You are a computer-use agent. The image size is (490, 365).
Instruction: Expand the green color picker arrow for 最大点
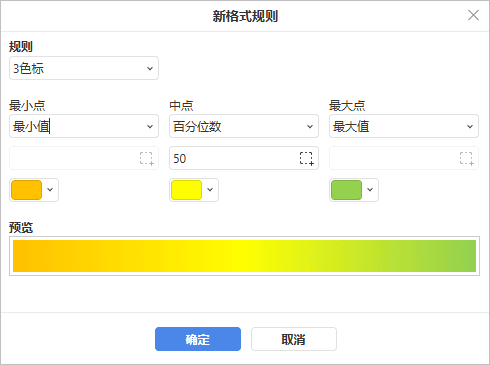(x=370, y=190)
